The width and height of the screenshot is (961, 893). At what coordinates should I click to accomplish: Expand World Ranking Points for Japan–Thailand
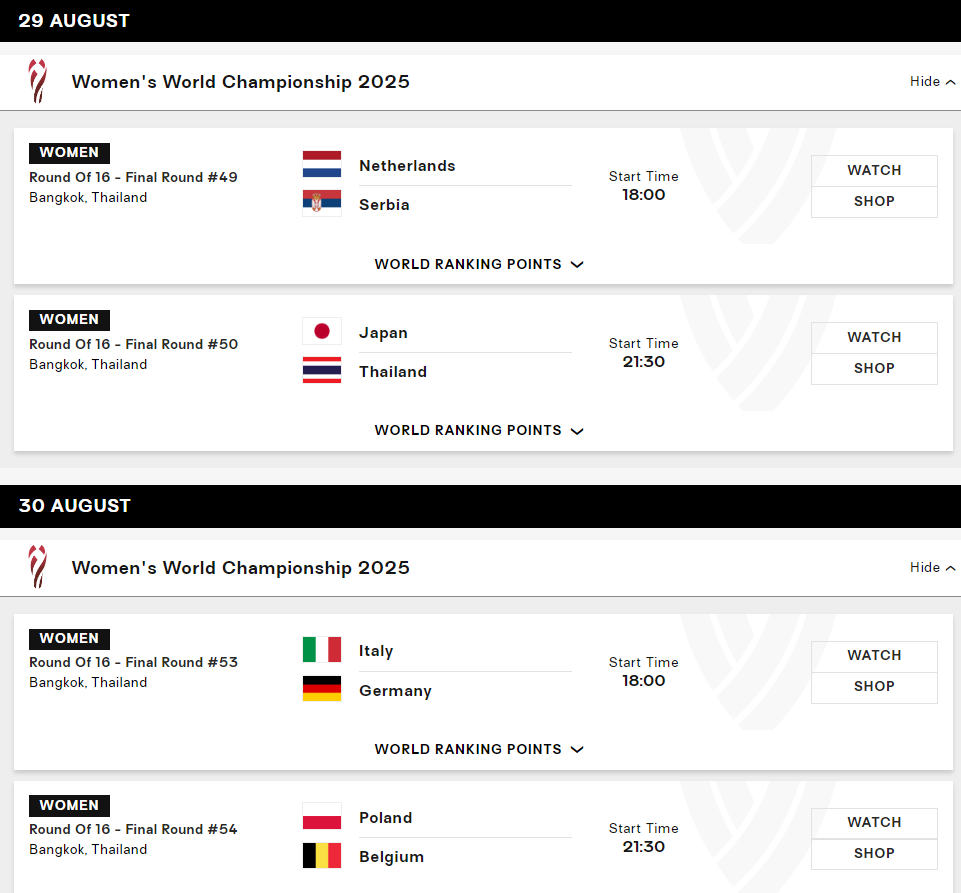click(479, 430)
